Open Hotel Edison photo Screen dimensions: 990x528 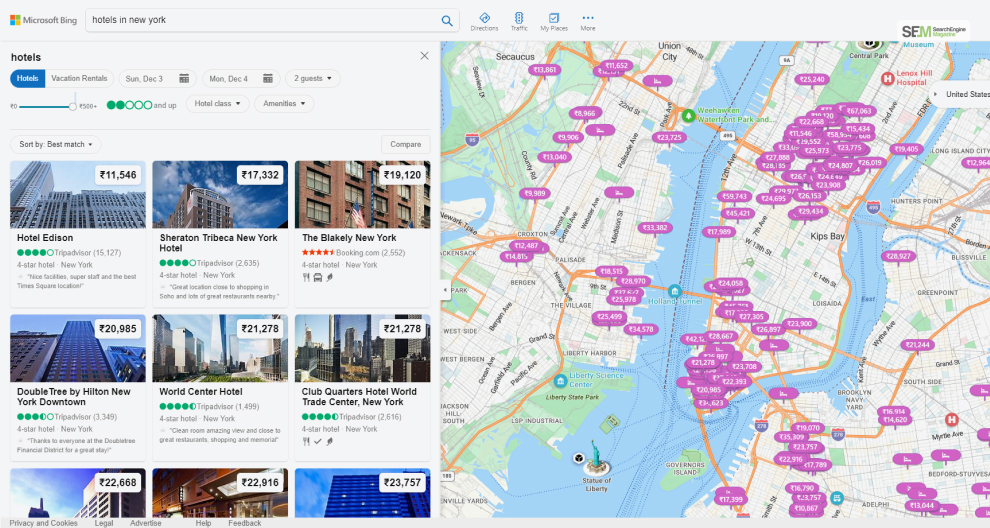pos(78,195)
